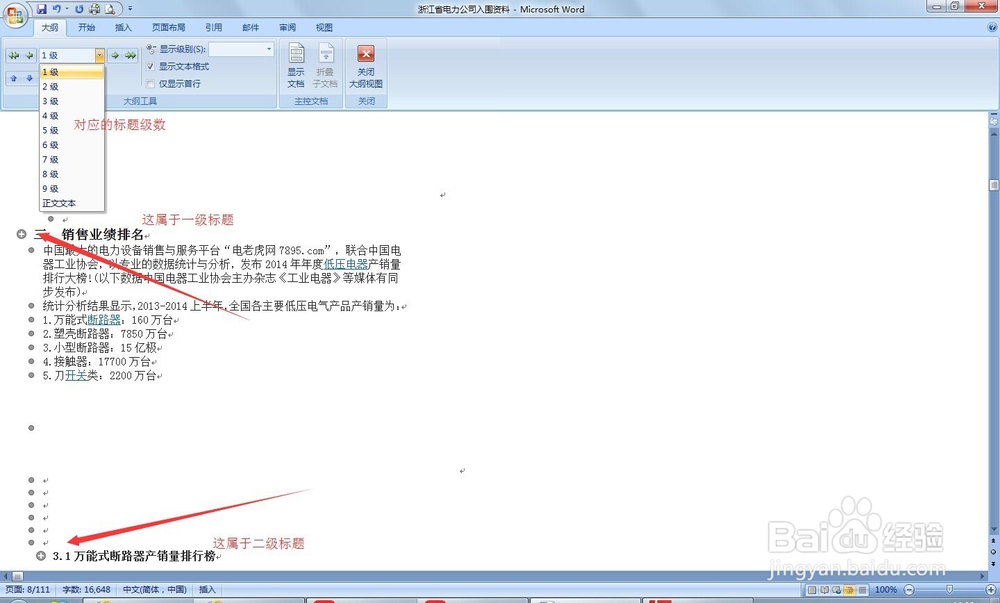
Task: Undo the last action
Action: (57, 9)
